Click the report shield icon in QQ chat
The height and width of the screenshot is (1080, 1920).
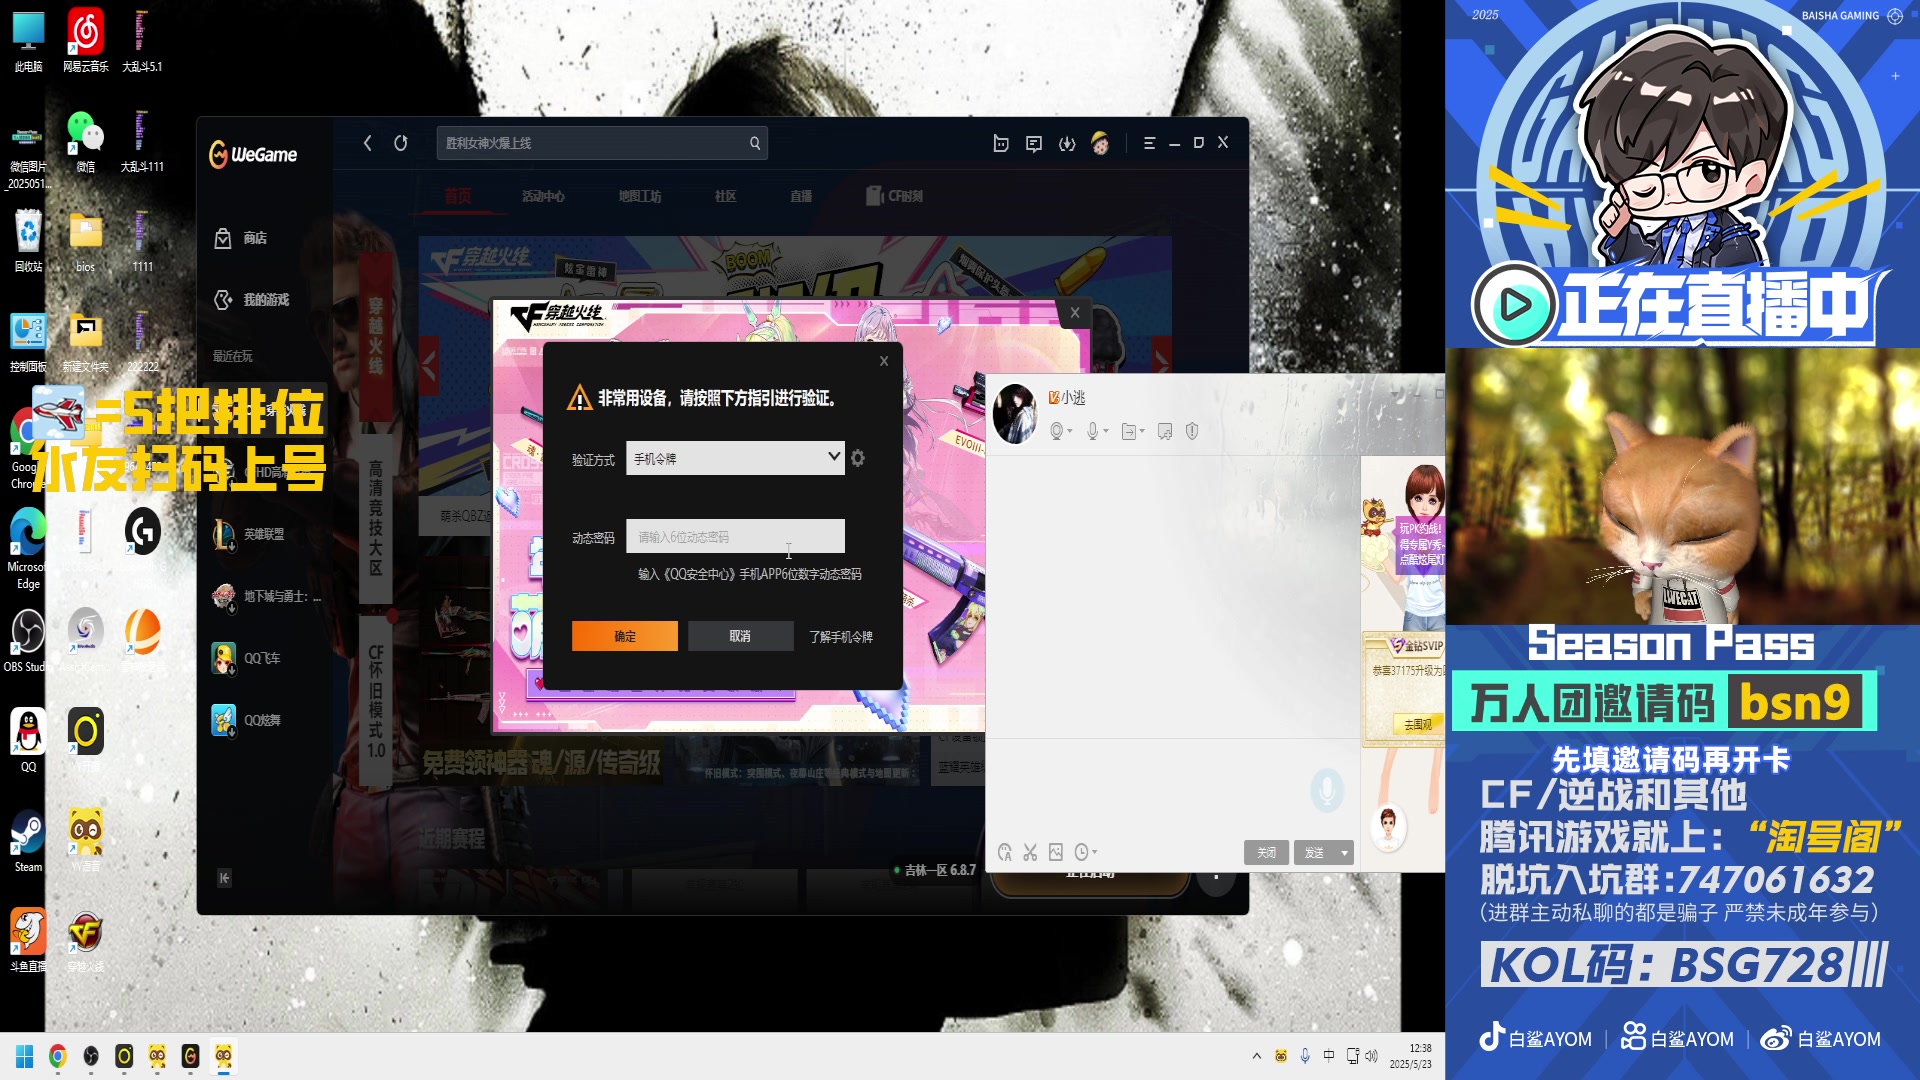point(1192,431)
